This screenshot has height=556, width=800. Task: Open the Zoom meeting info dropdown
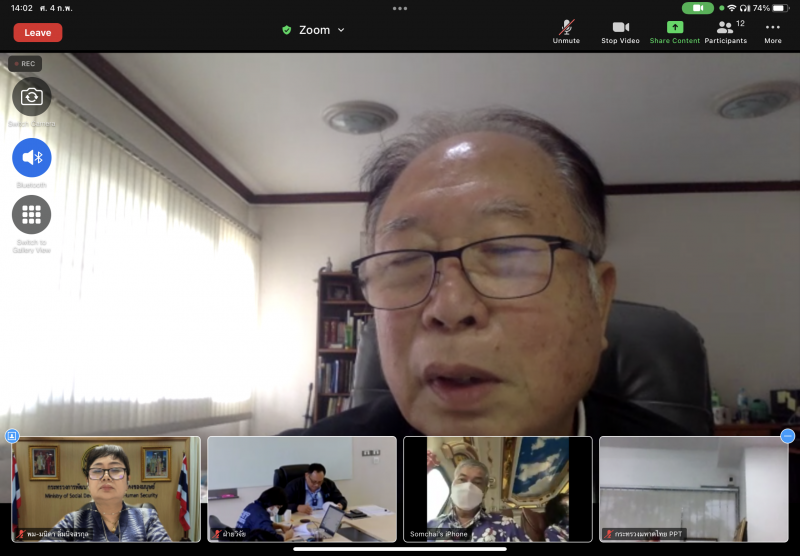(x=321, y=30)
